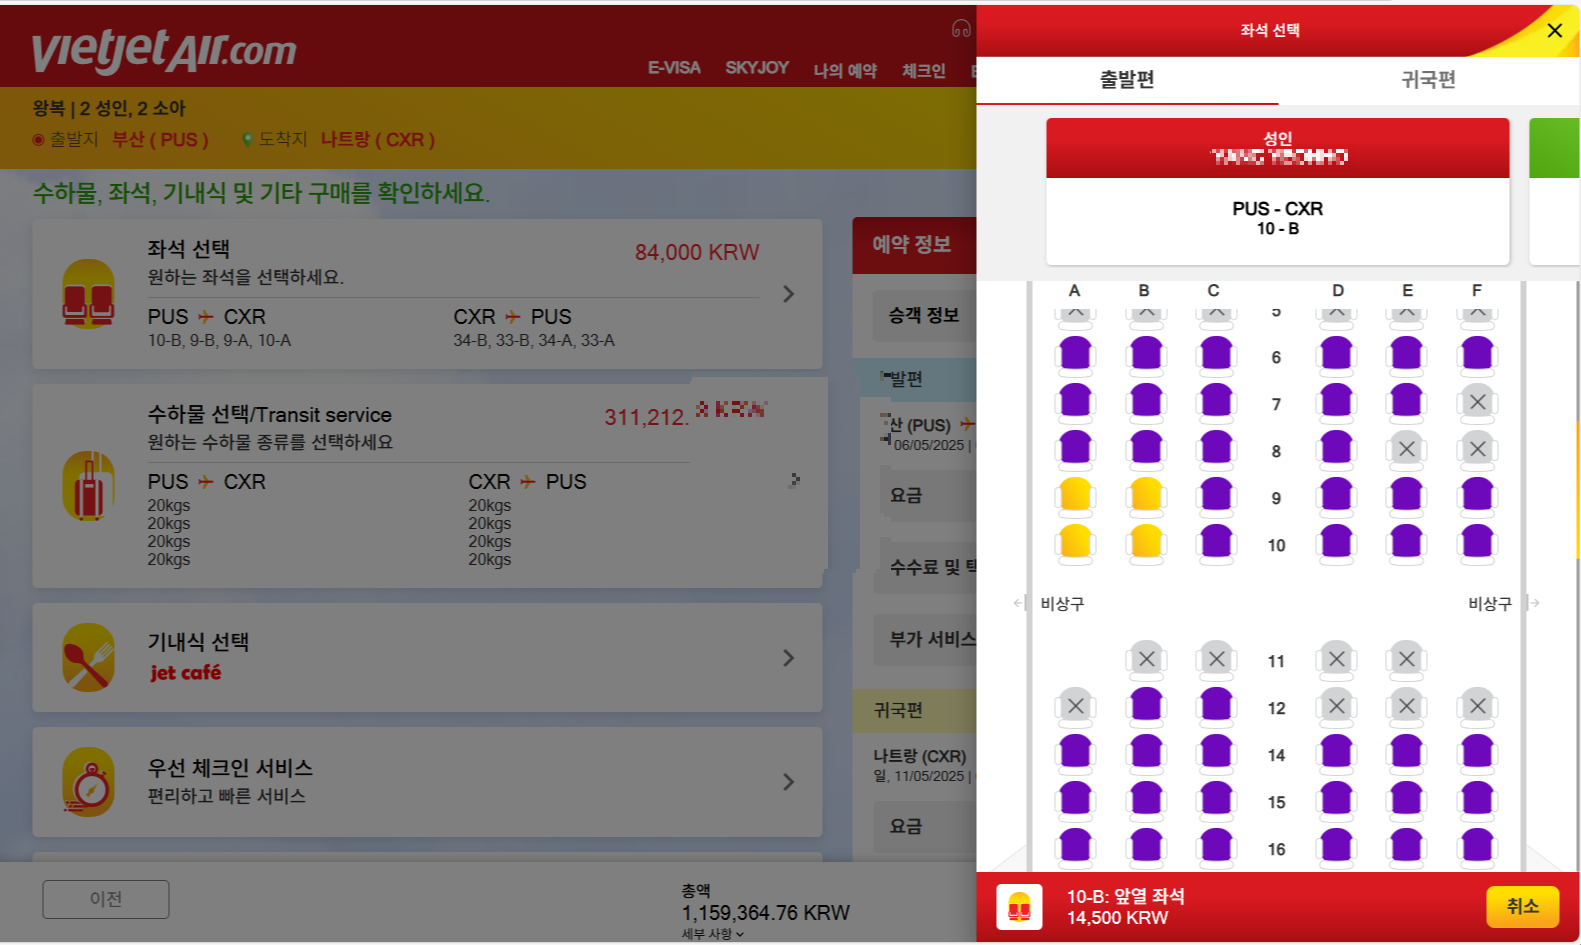Expand the 우선 체크인 서비스 card arrow
Image resolution: width=1581 pixels, height=945 pixels.
click(x=788, y=781)
